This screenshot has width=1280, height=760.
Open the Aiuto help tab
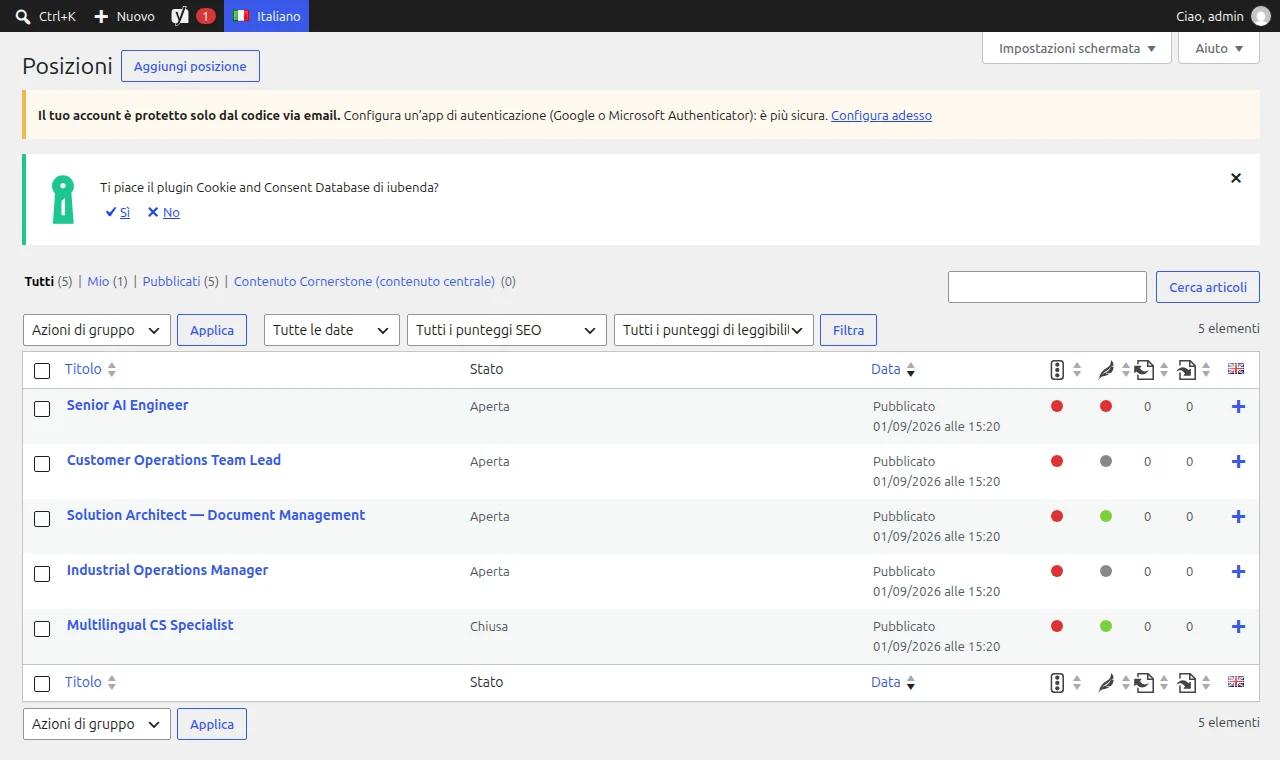[1219, 48]
